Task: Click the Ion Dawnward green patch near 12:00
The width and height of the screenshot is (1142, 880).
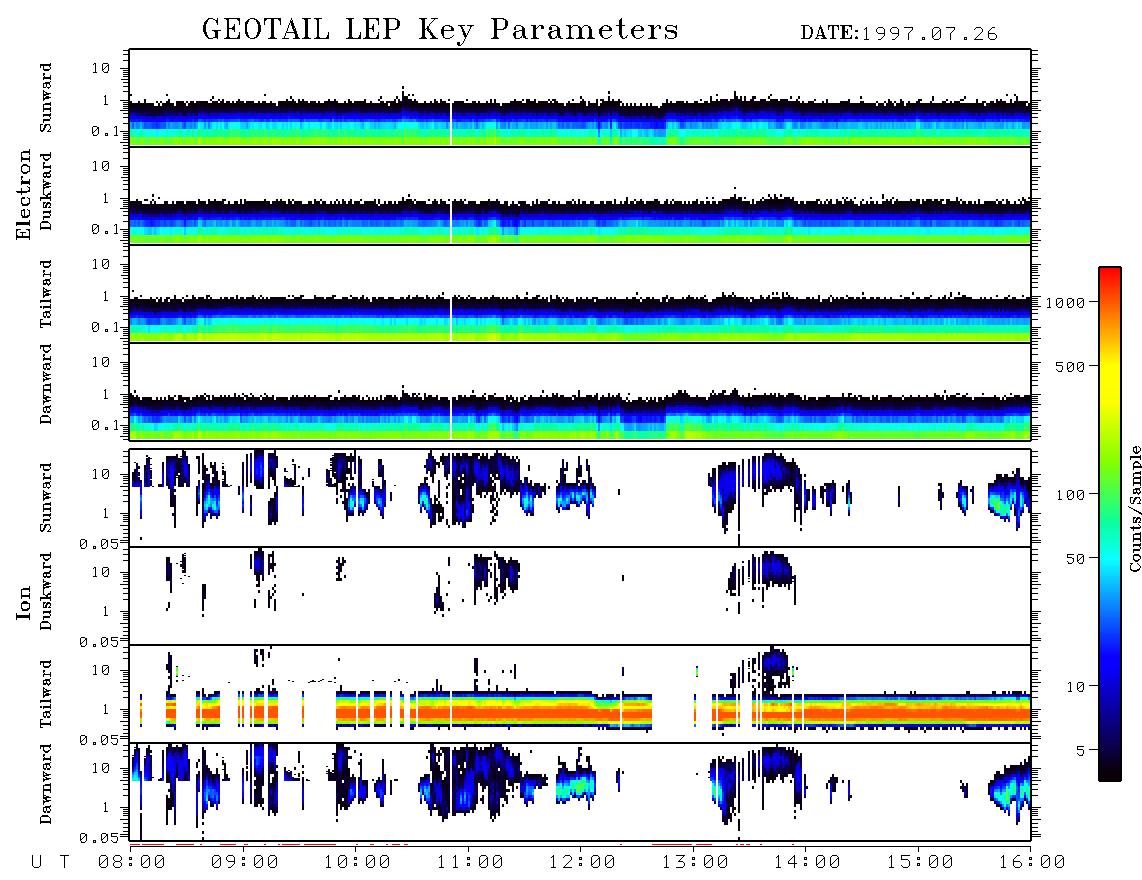Action: (x=575, y=787)
